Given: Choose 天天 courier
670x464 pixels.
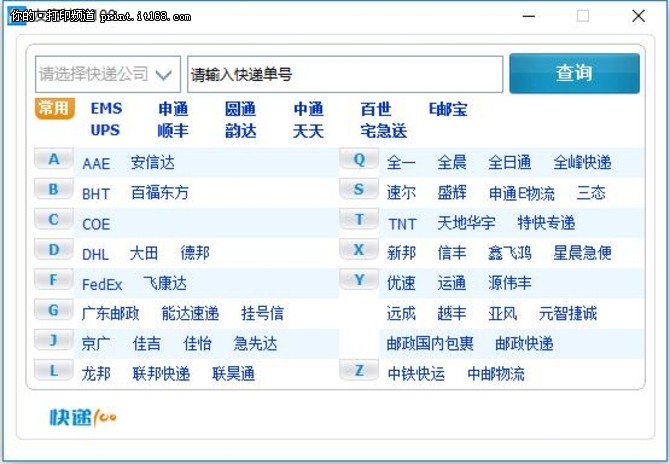Looking at the screenshot, I should (x=309, y=130).
